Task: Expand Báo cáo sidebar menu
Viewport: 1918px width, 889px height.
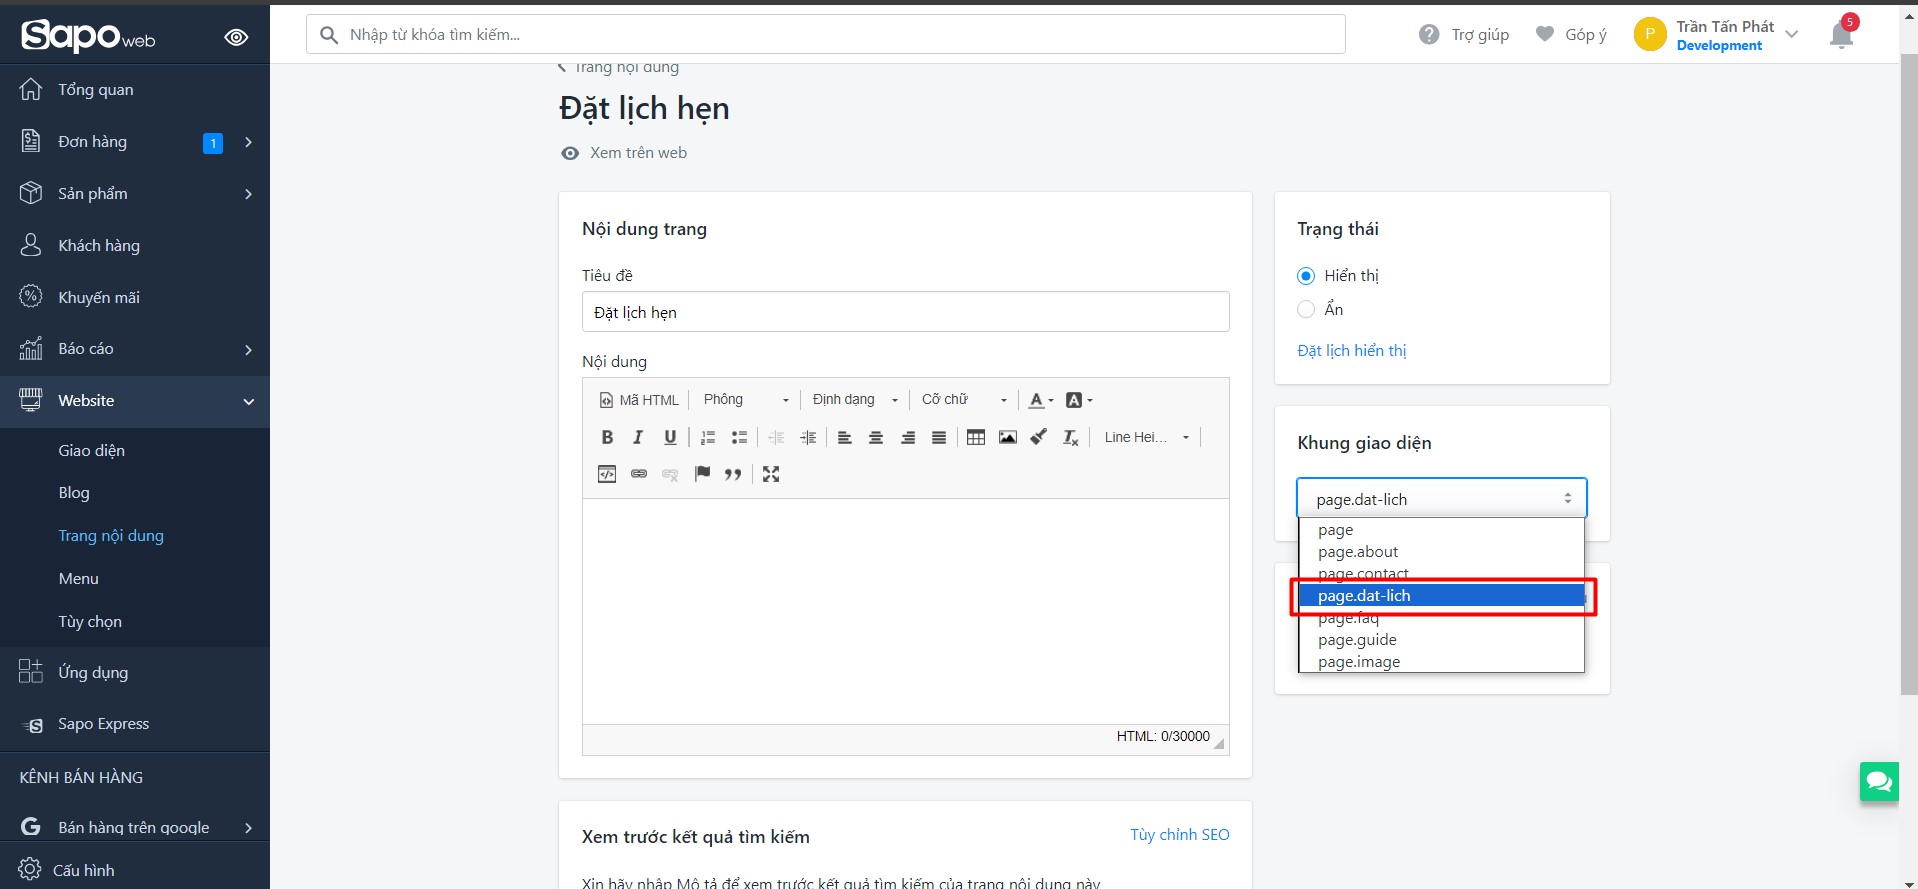Action: coord(135,349)
